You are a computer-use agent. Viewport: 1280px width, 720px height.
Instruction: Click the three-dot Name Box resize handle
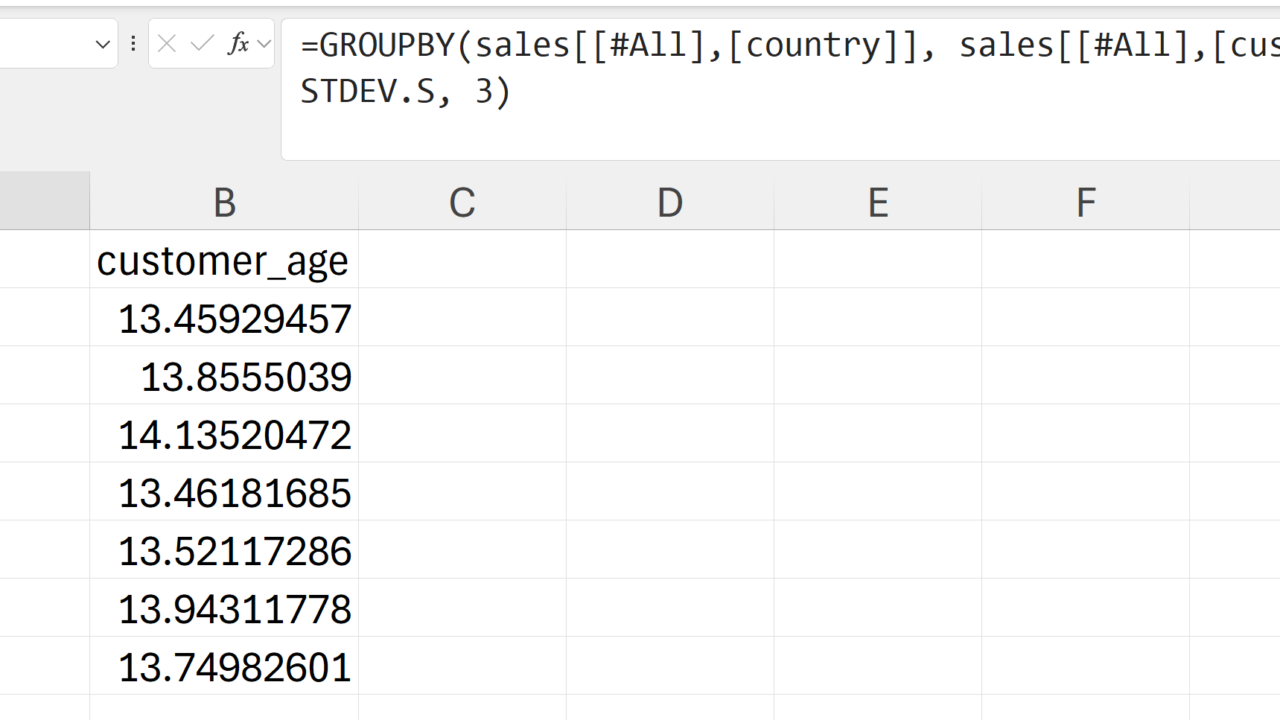click(x=133, y=44)
